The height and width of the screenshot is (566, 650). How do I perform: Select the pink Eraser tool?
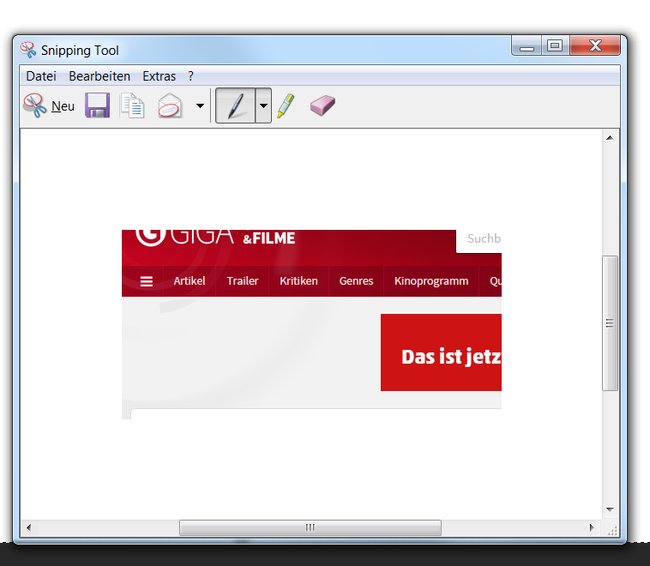click(x=323, y=106)
